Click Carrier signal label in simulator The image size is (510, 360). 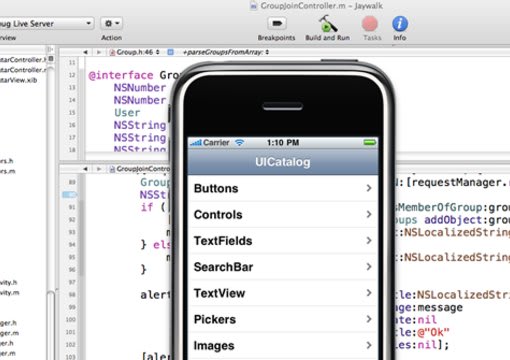216,143
